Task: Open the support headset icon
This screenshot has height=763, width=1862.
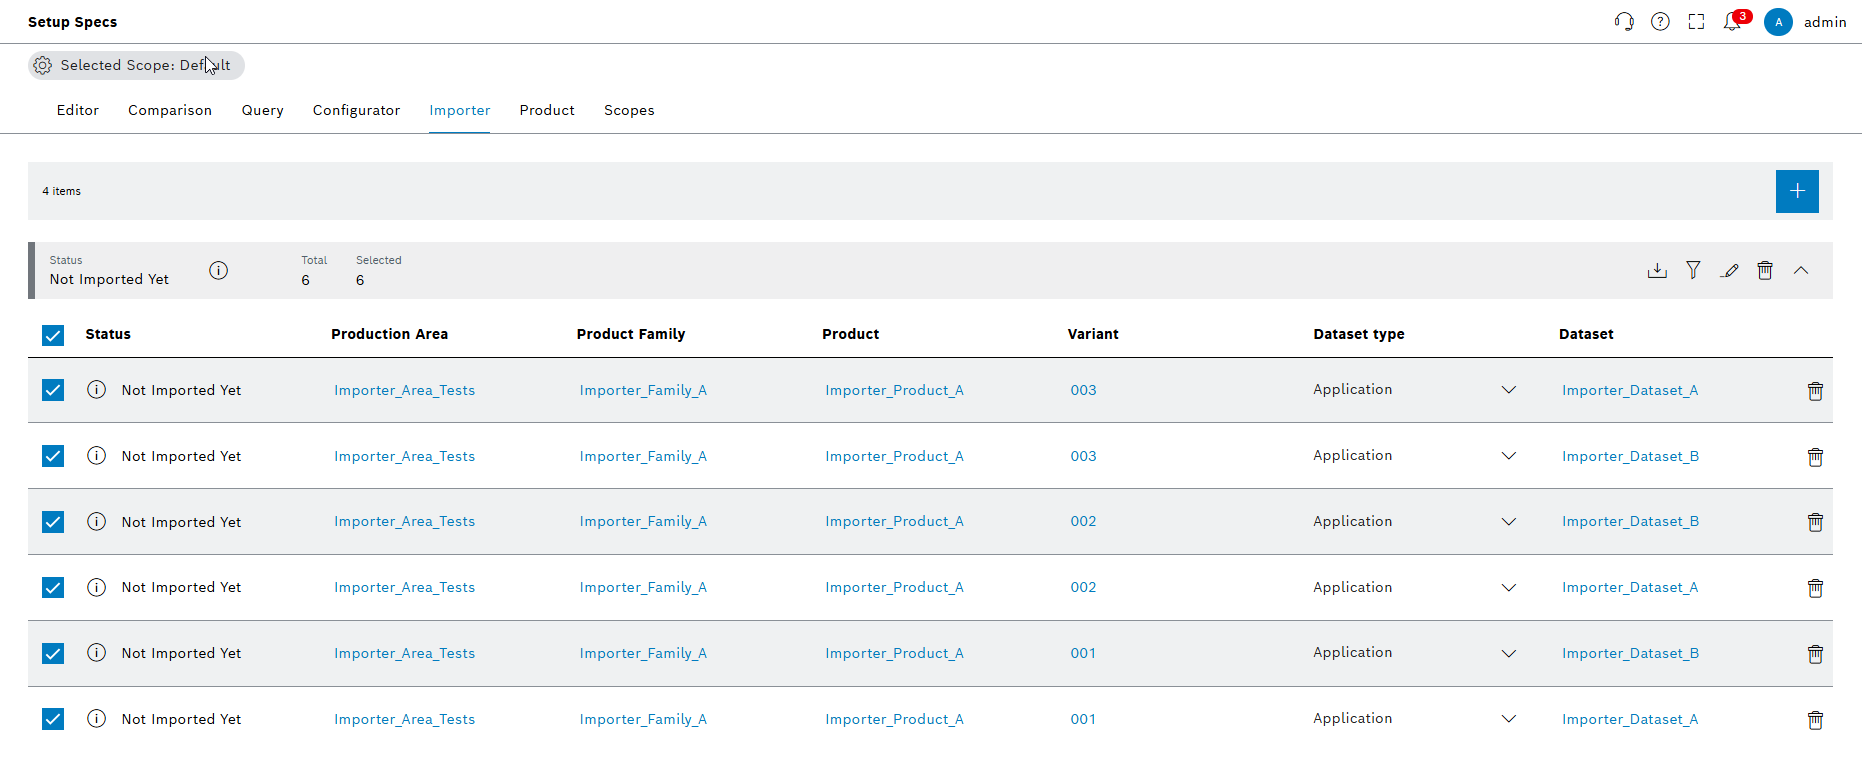Action: click(1624, 22)
